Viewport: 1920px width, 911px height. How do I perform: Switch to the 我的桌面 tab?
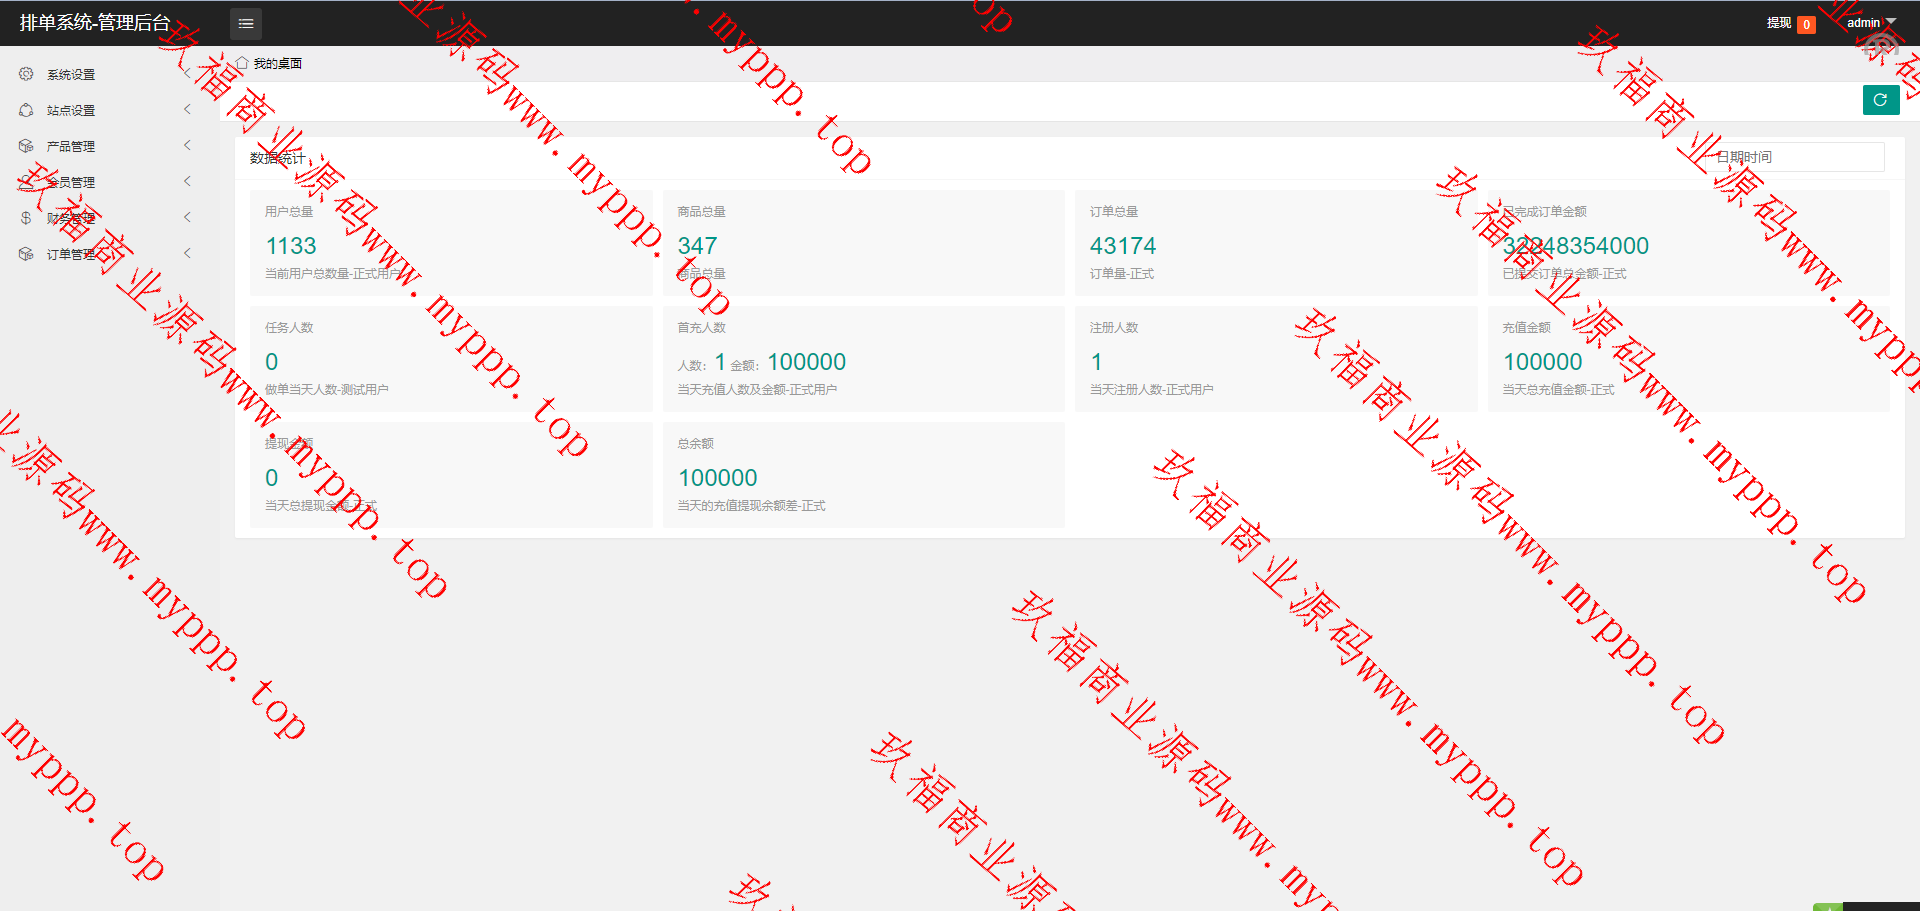point(277,63)
